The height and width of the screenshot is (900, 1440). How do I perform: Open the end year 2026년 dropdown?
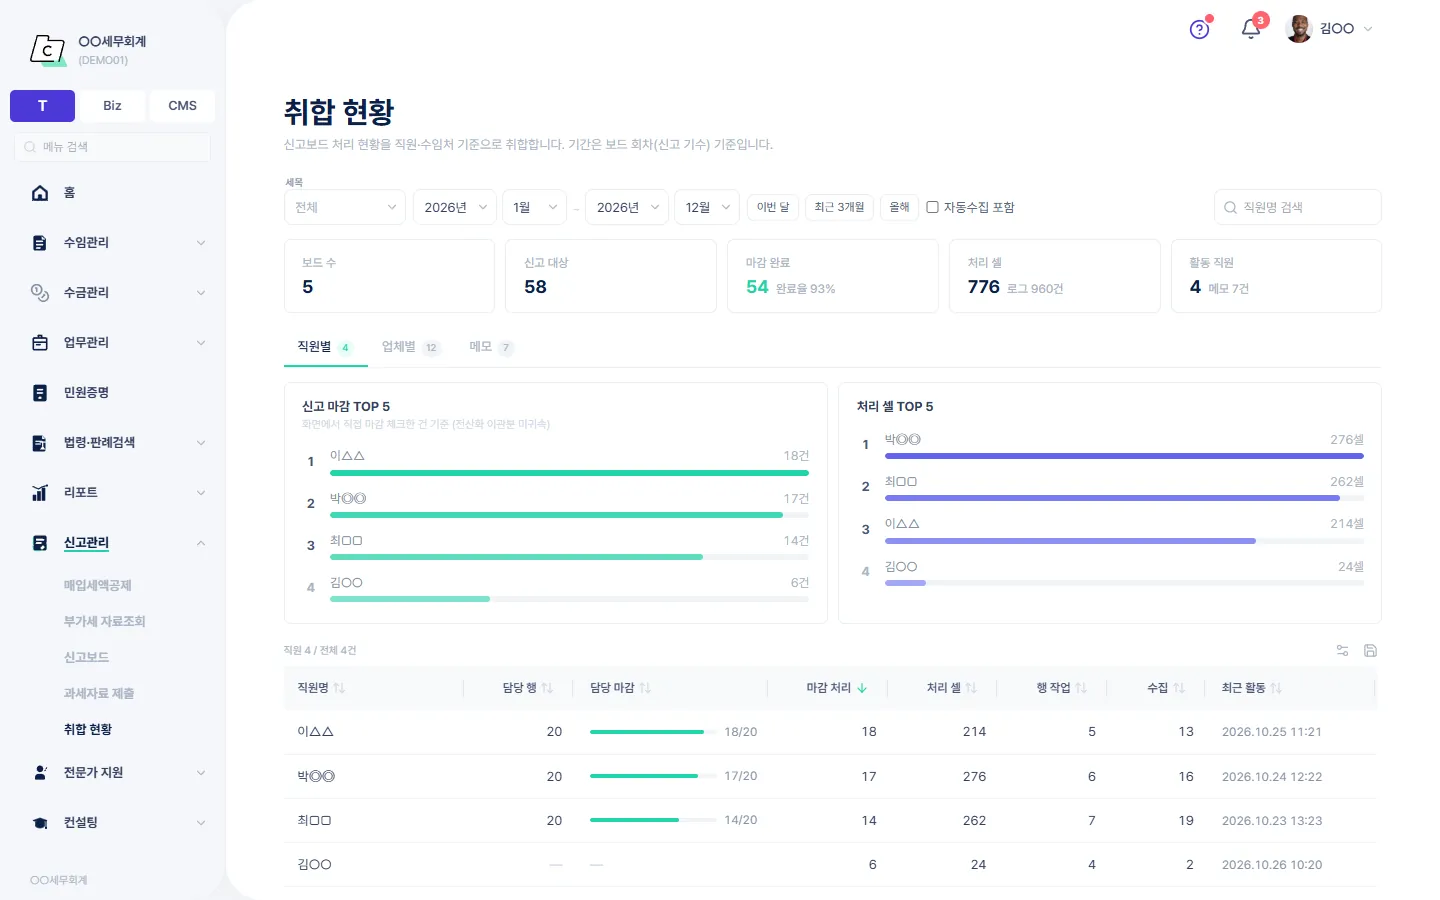(x=627, y=207)
